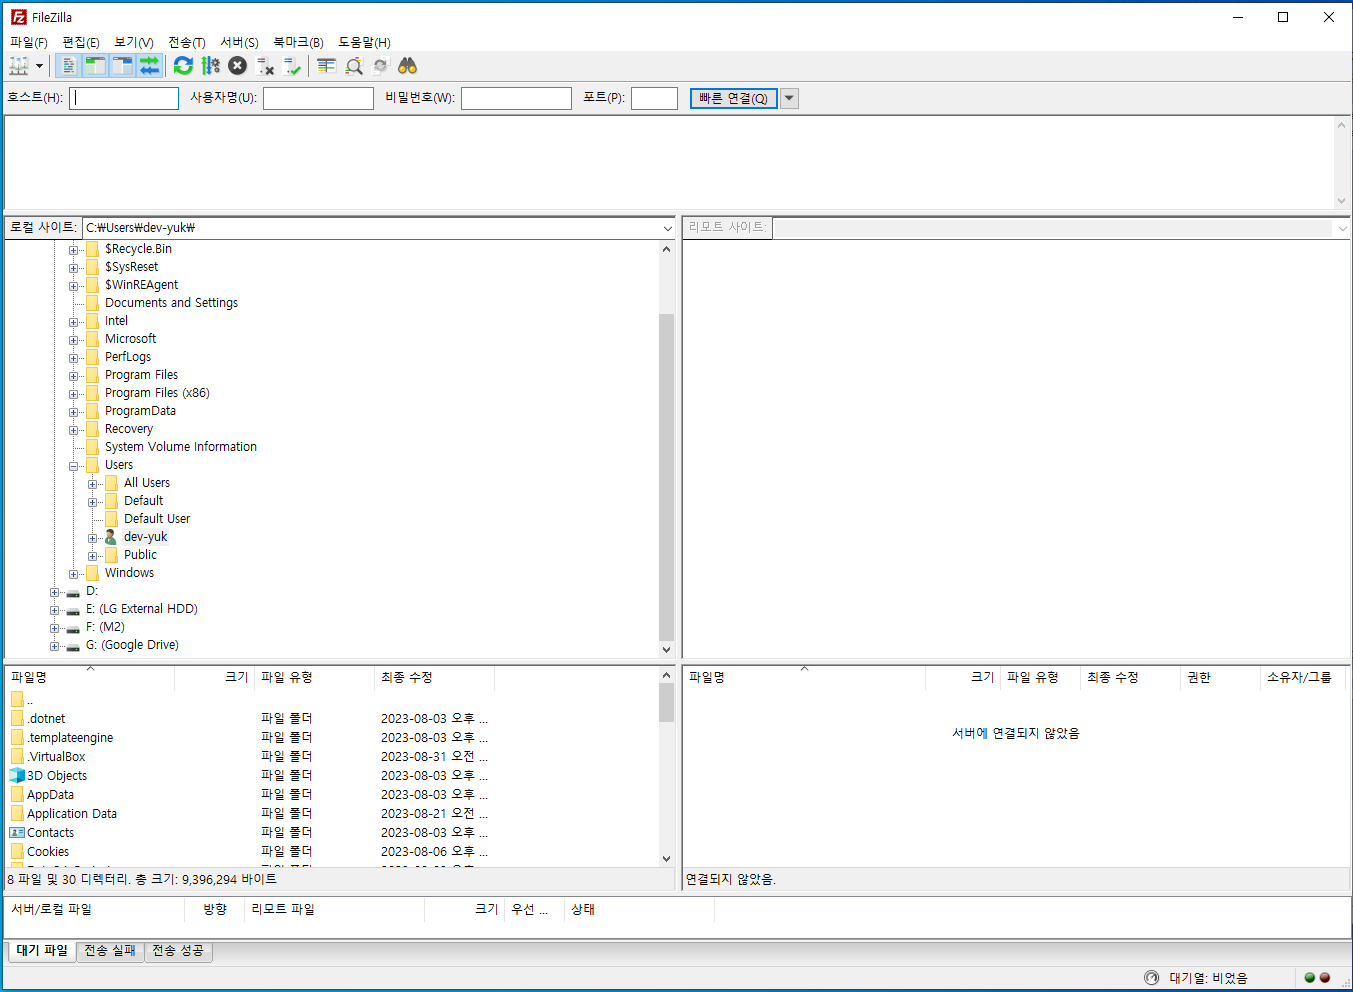
Task: Switch to the 대기 파일 tab
Action: (42, 950)
